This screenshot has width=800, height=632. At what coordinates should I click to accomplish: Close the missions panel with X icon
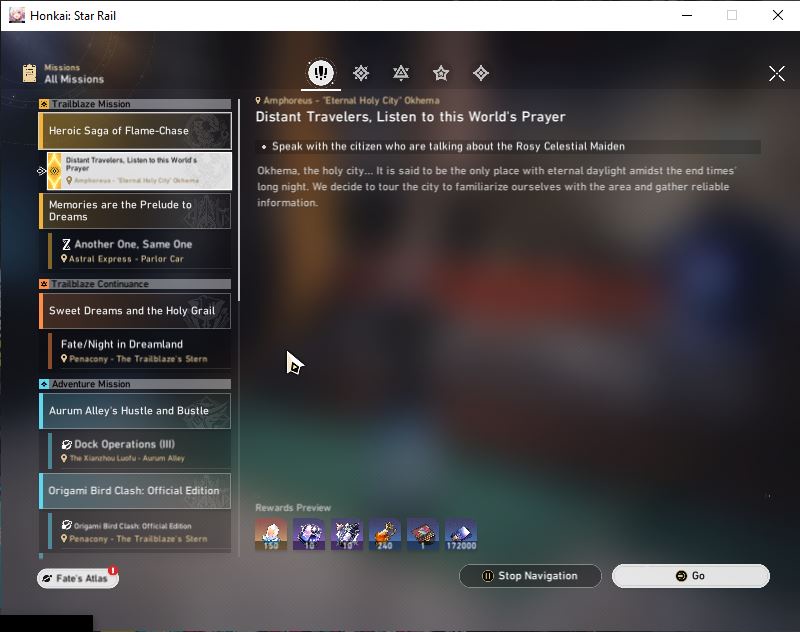(x=777, y=73)
